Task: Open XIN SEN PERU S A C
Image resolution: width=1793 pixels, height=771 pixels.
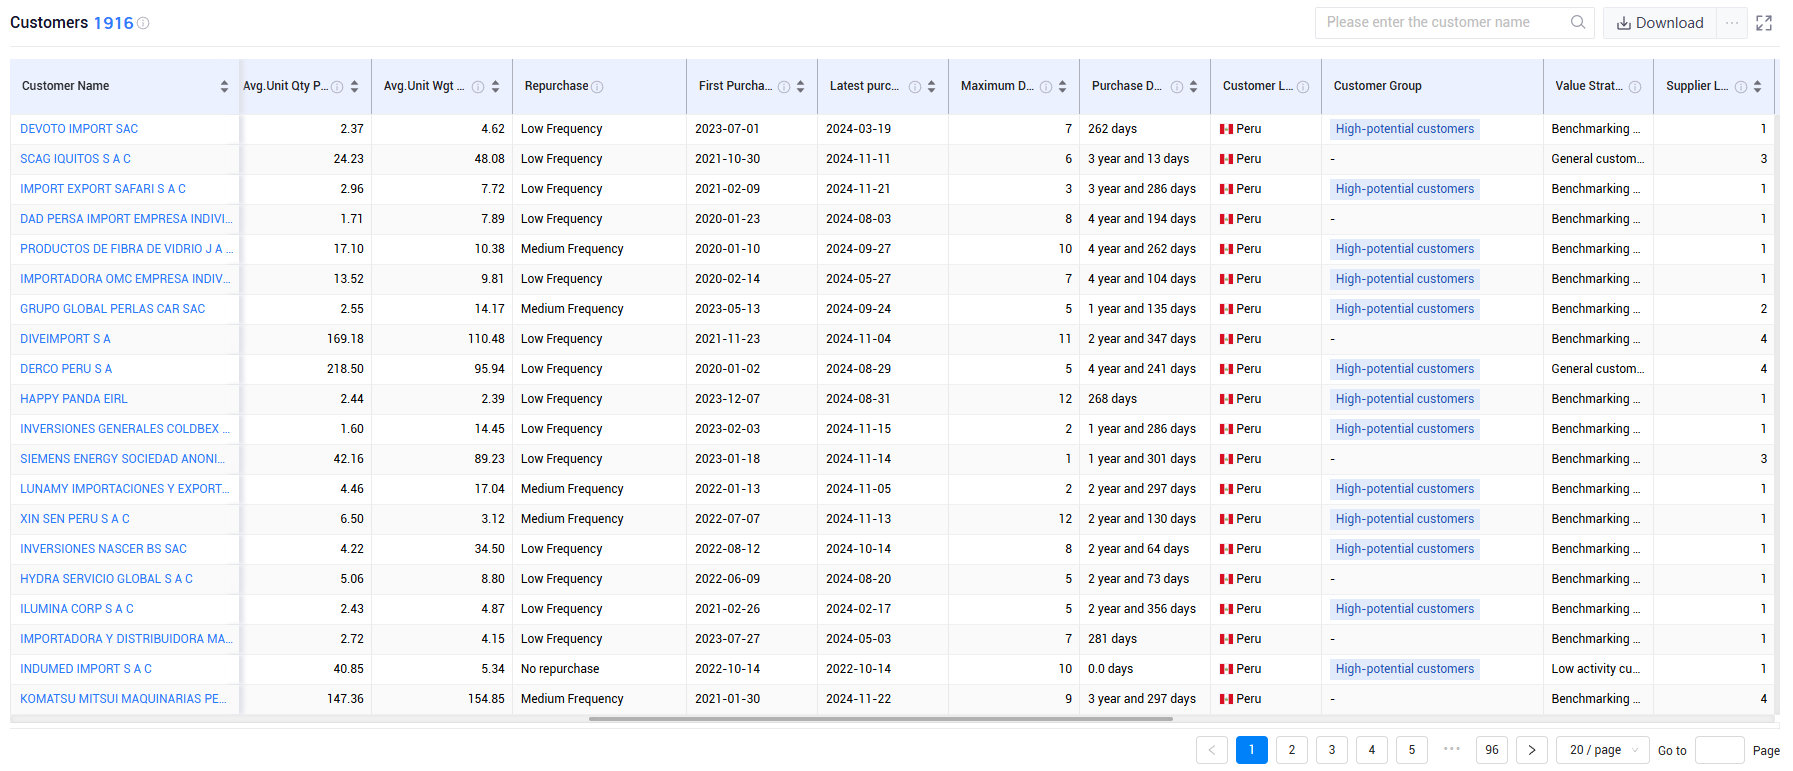Action: point(75,519)
